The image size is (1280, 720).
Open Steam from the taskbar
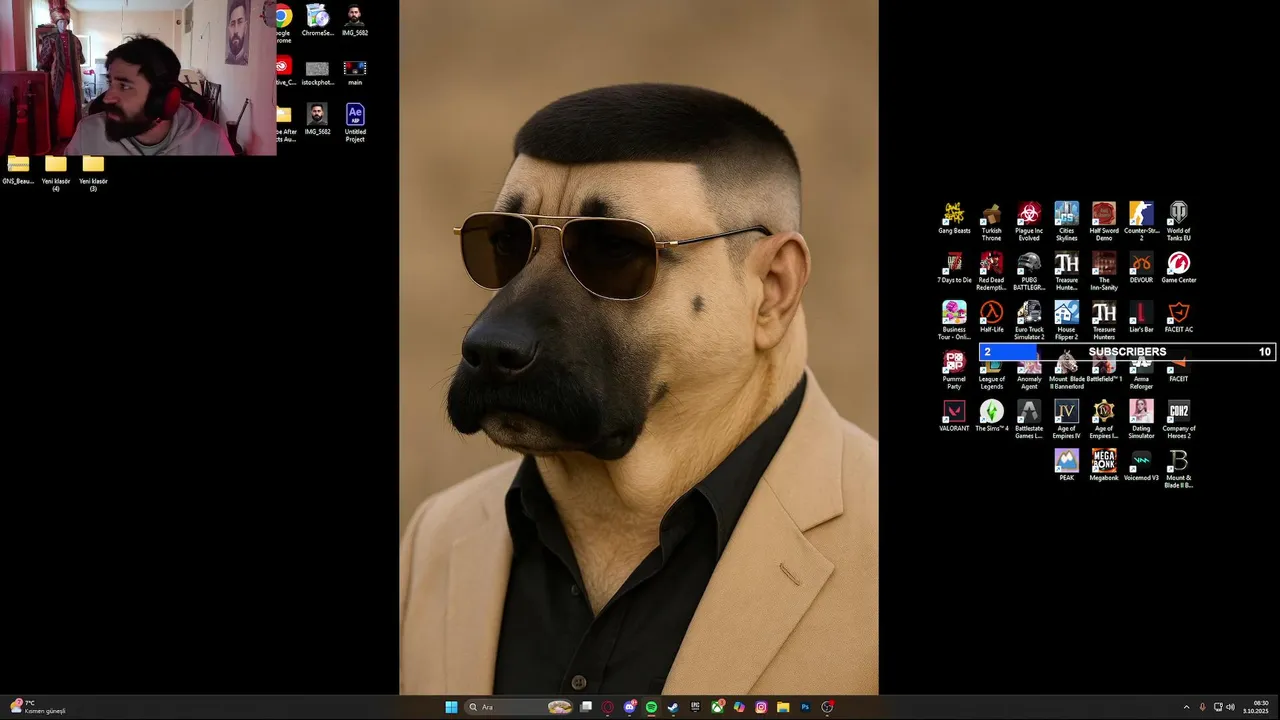[x=673, y=707]
